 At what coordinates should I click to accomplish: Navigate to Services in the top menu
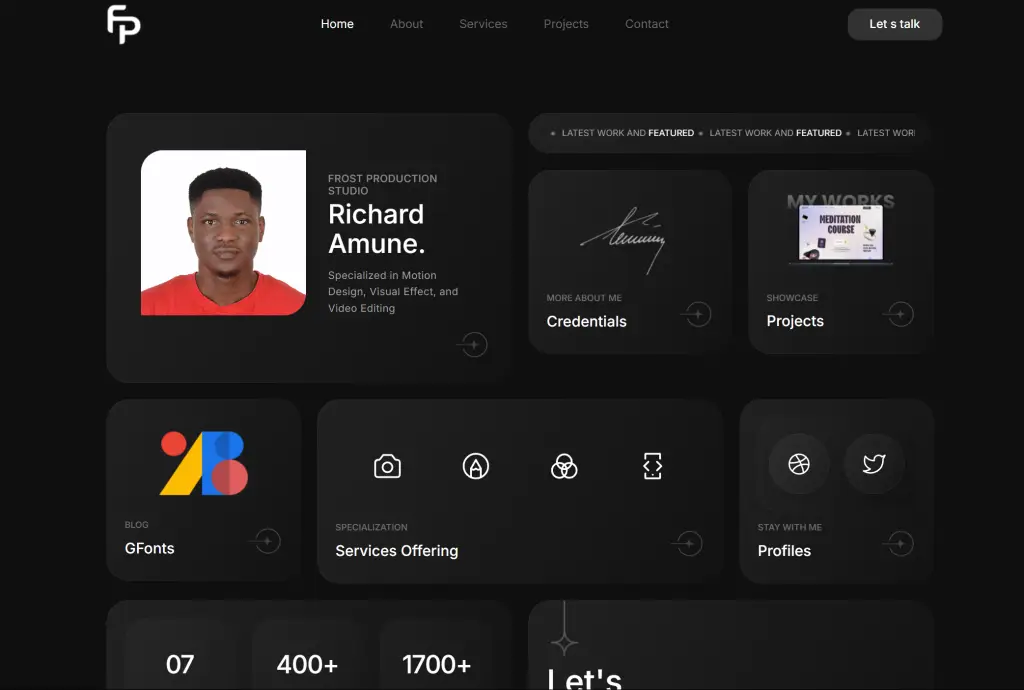[483, 24]
